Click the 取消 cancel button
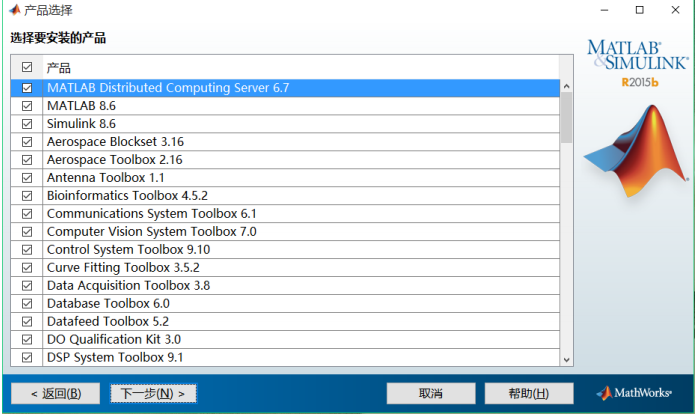 431,394
